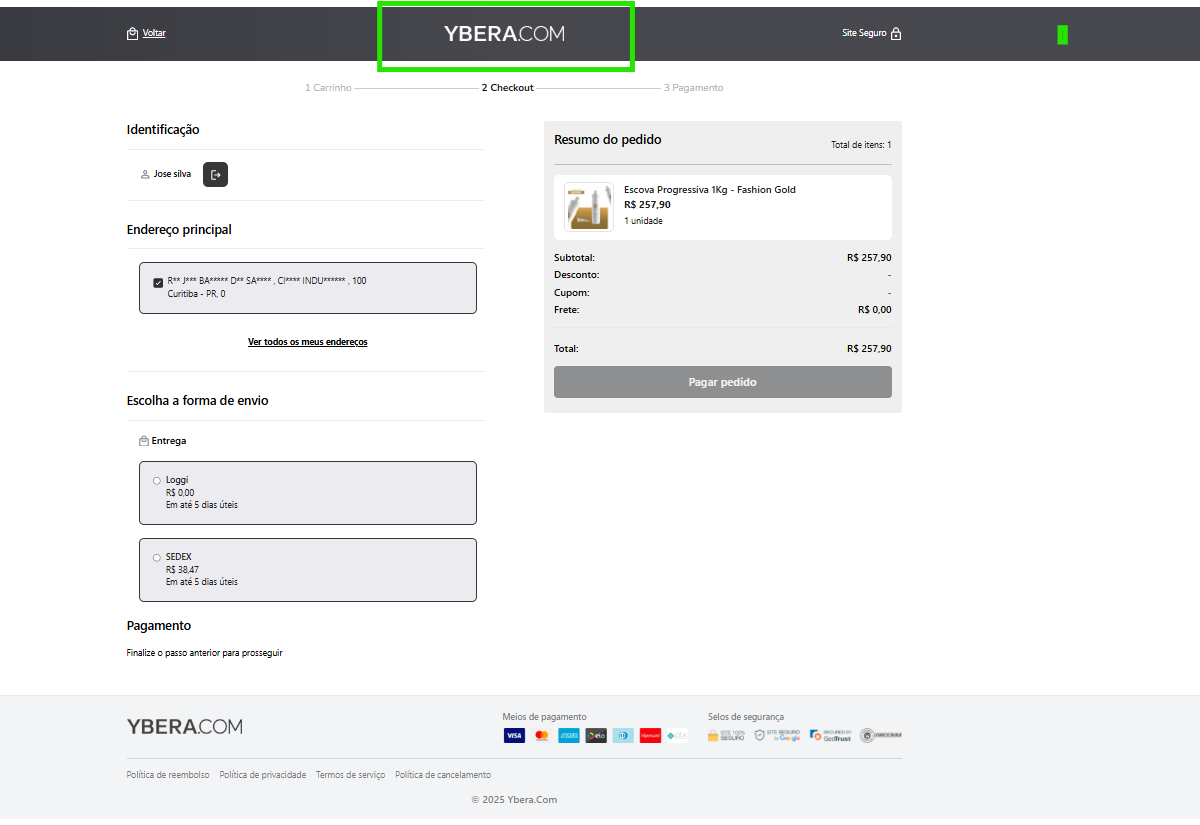The width and height of the screenshot is (1200, 825).
Task: Click the Pagar pedido button
Action: click(x=723, y=382)
